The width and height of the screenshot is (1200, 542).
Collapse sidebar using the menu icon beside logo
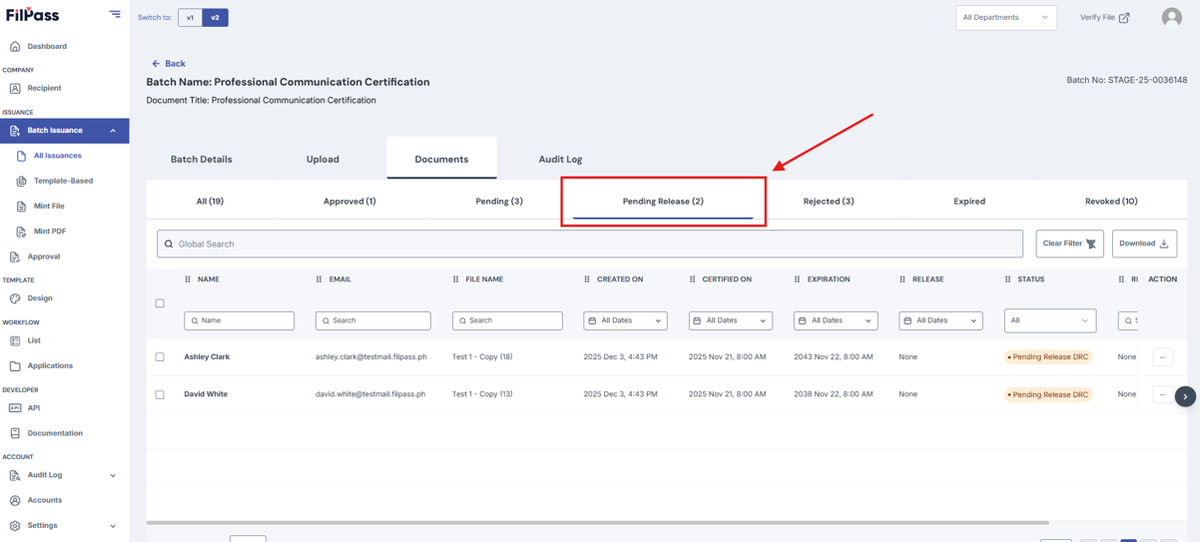[x=115, y=15]
